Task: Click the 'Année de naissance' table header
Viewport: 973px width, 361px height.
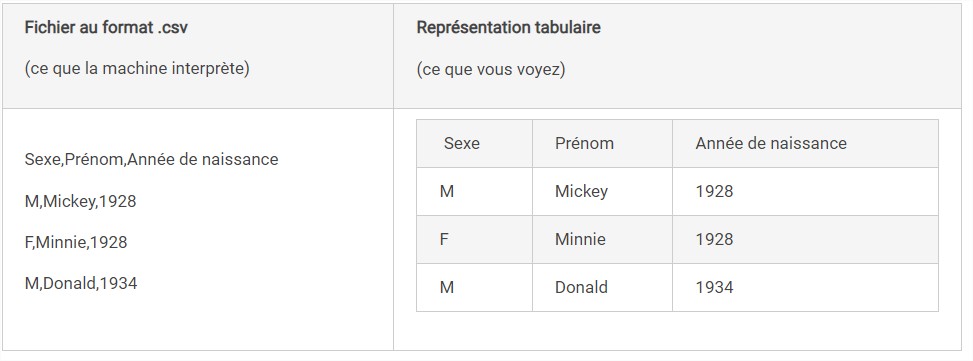Action: coord(805,144)
